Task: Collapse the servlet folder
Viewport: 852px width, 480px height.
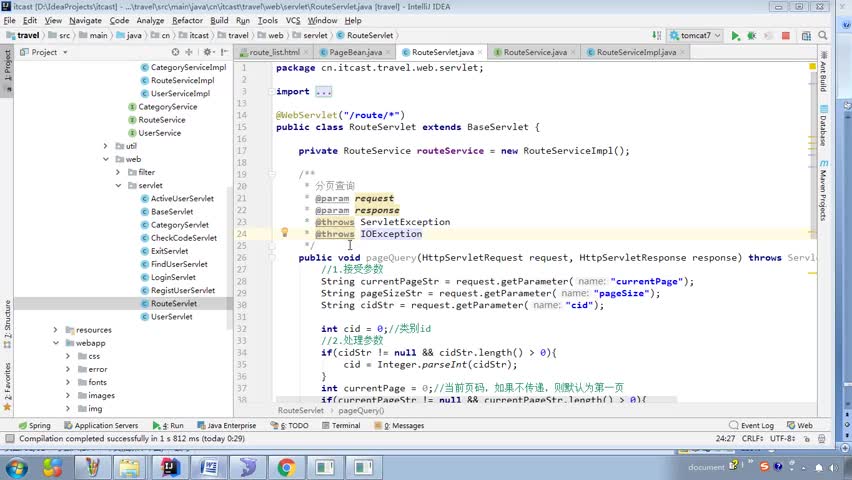Action: pyautogui.click(x=118, y=185)
